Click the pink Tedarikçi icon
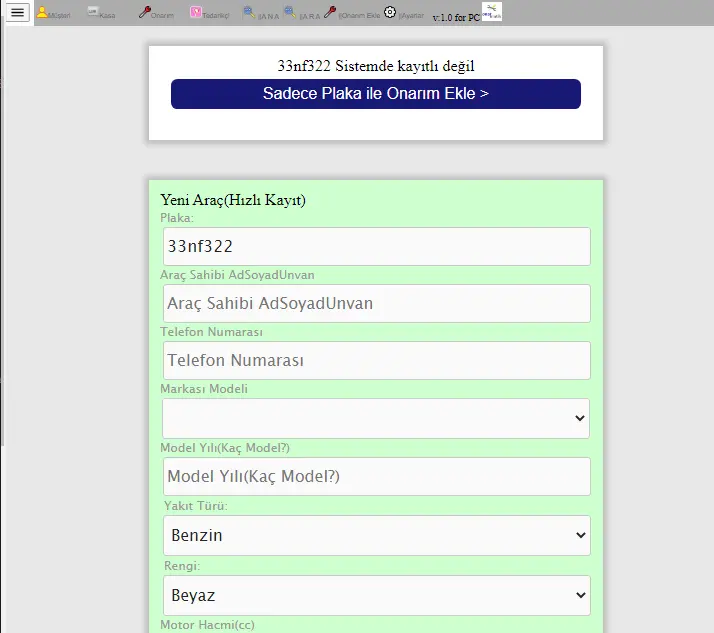Viewport: 714px width, 633px height. [195, 13]
